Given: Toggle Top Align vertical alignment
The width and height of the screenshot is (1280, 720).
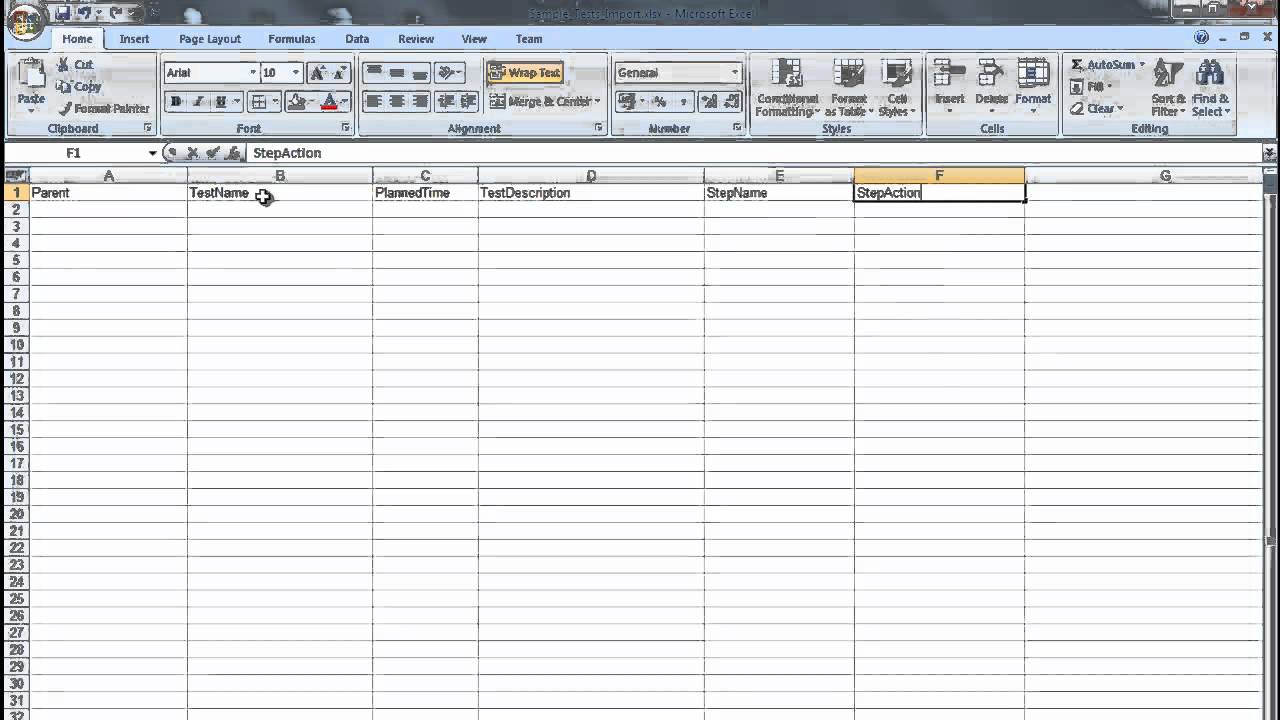Looking at the screenshot, I should pyautogui.click(x=374, y=73).
